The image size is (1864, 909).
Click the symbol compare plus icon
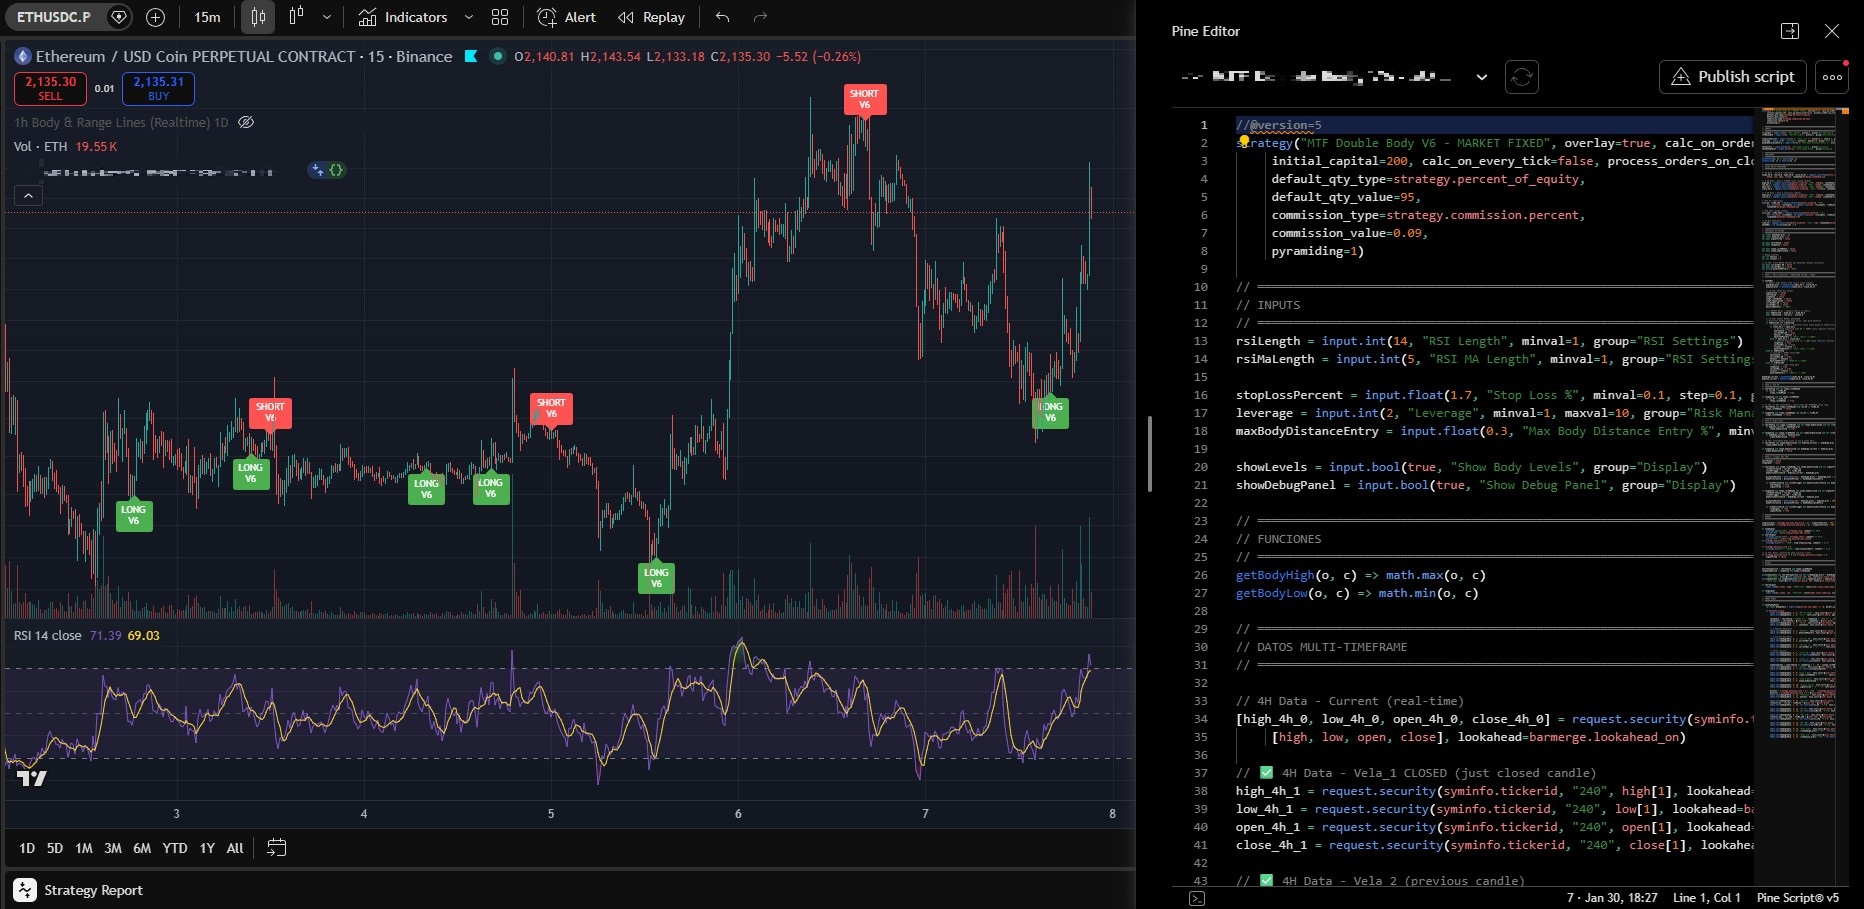pyautogui.click(x=155, y=17)
